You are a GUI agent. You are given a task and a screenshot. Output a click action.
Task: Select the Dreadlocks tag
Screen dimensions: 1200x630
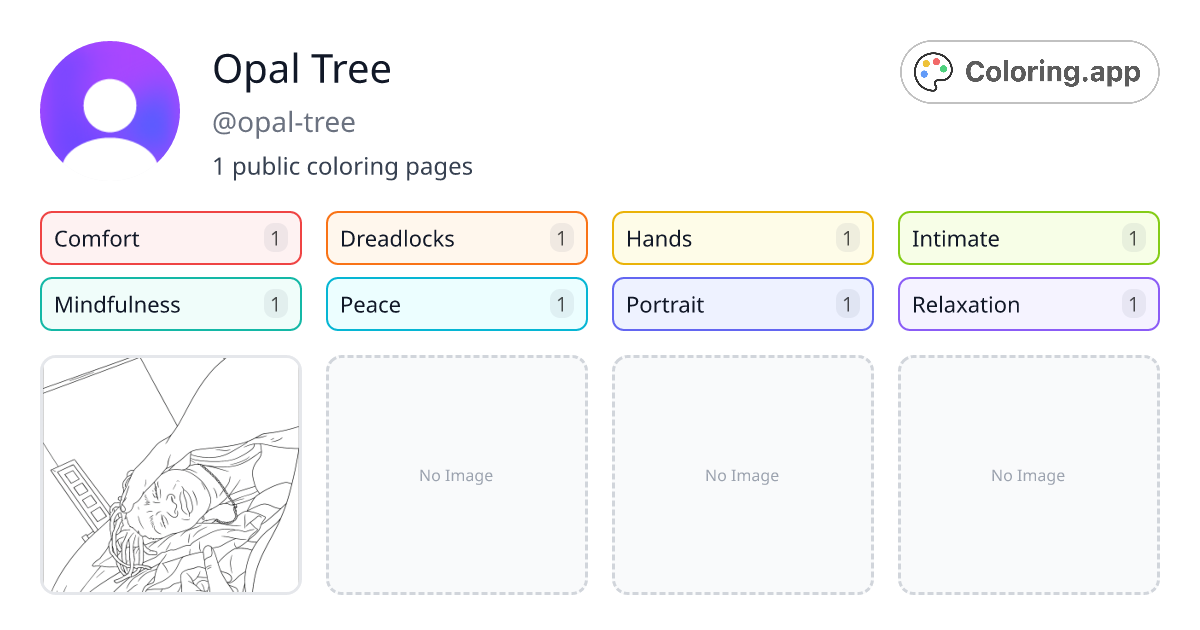456,238
